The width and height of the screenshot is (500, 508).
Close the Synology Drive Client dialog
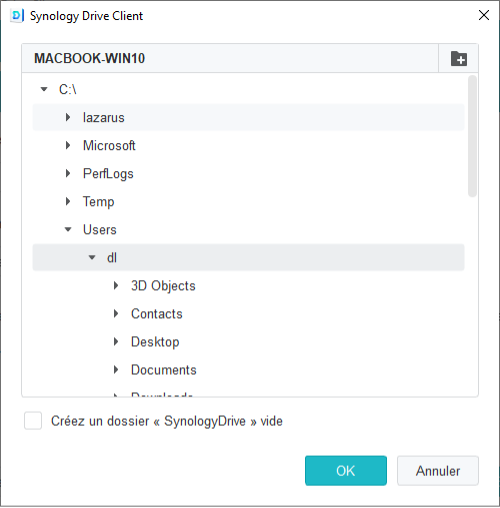(x=484, y=15)
